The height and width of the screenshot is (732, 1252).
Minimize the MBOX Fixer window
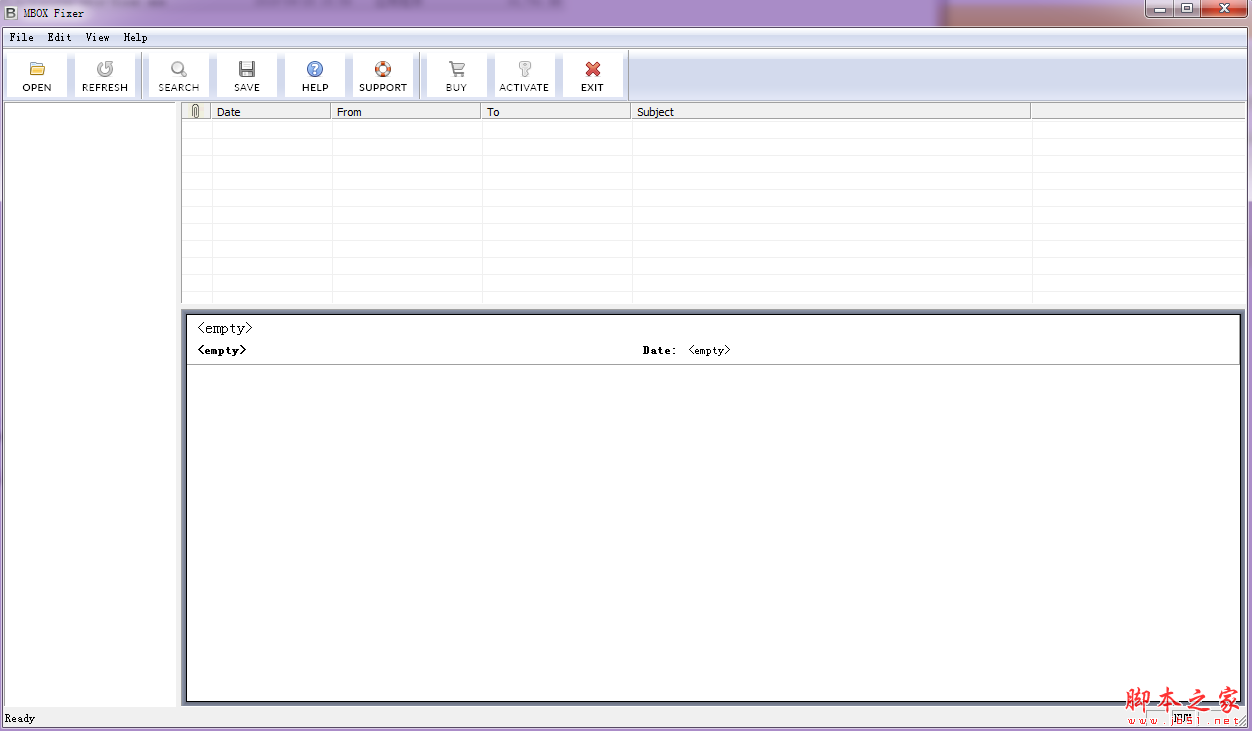tap(1159, 9)
